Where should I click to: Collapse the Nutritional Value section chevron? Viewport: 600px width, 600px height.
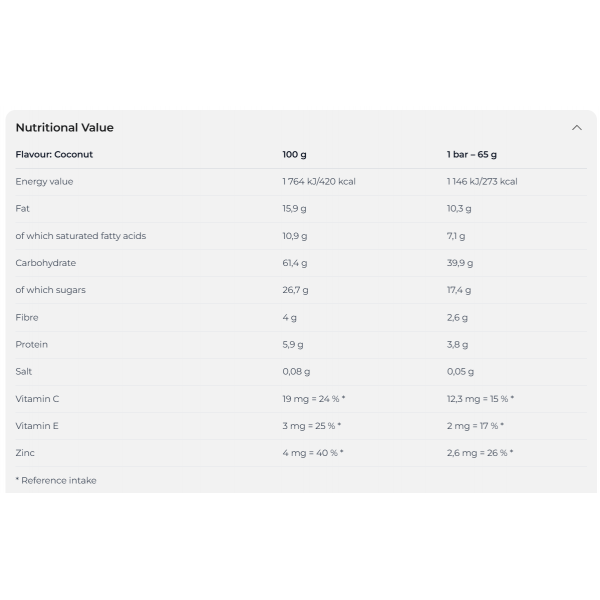576,128
